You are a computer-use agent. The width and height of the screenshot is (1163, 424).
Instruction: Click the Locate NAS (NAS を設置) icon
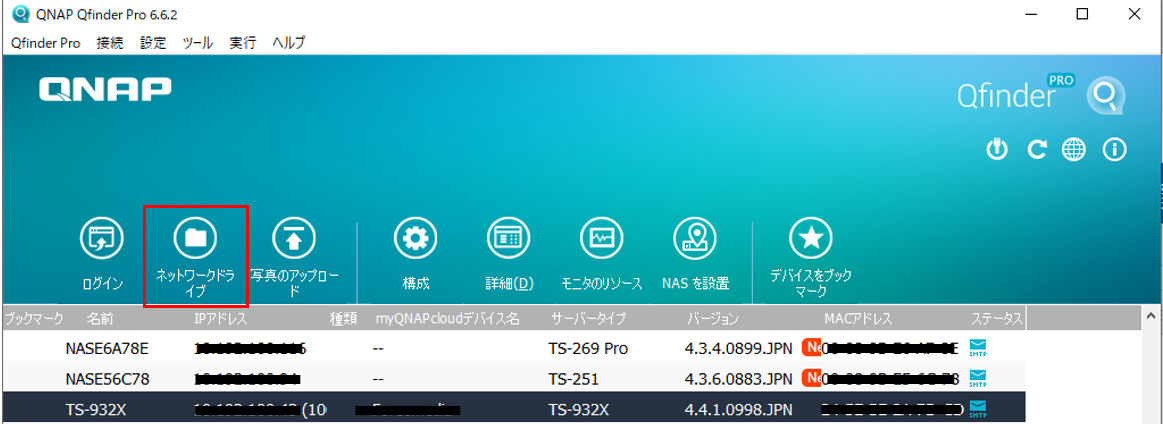pyautogui.click(x=695, y=238)
